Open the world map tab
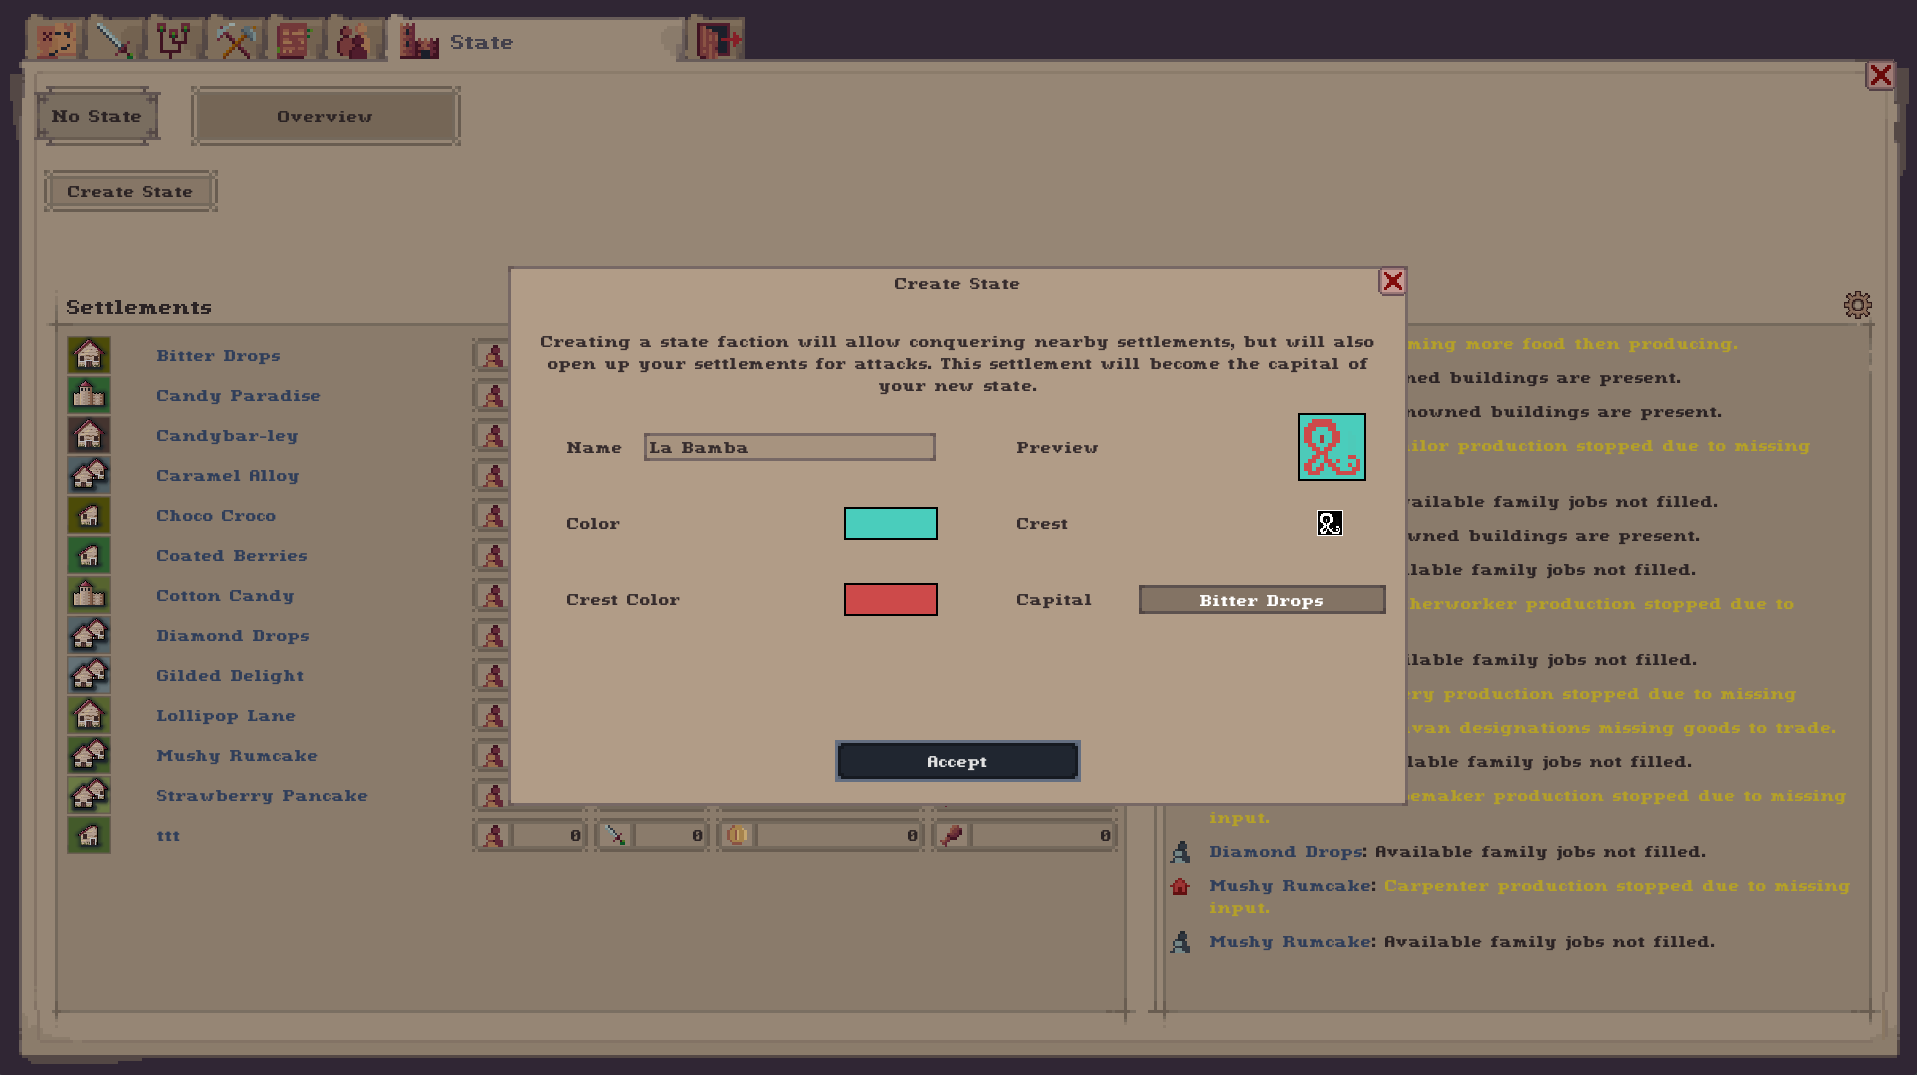Viewport: 1917px width, 1075px height. click(56, 41)
